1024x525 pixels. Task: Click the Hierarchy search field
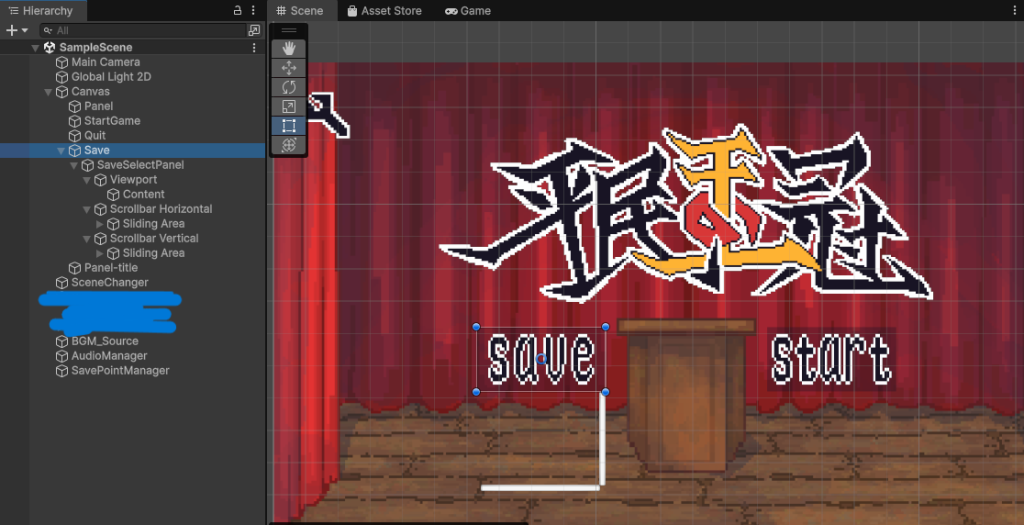tap(142, 30)
